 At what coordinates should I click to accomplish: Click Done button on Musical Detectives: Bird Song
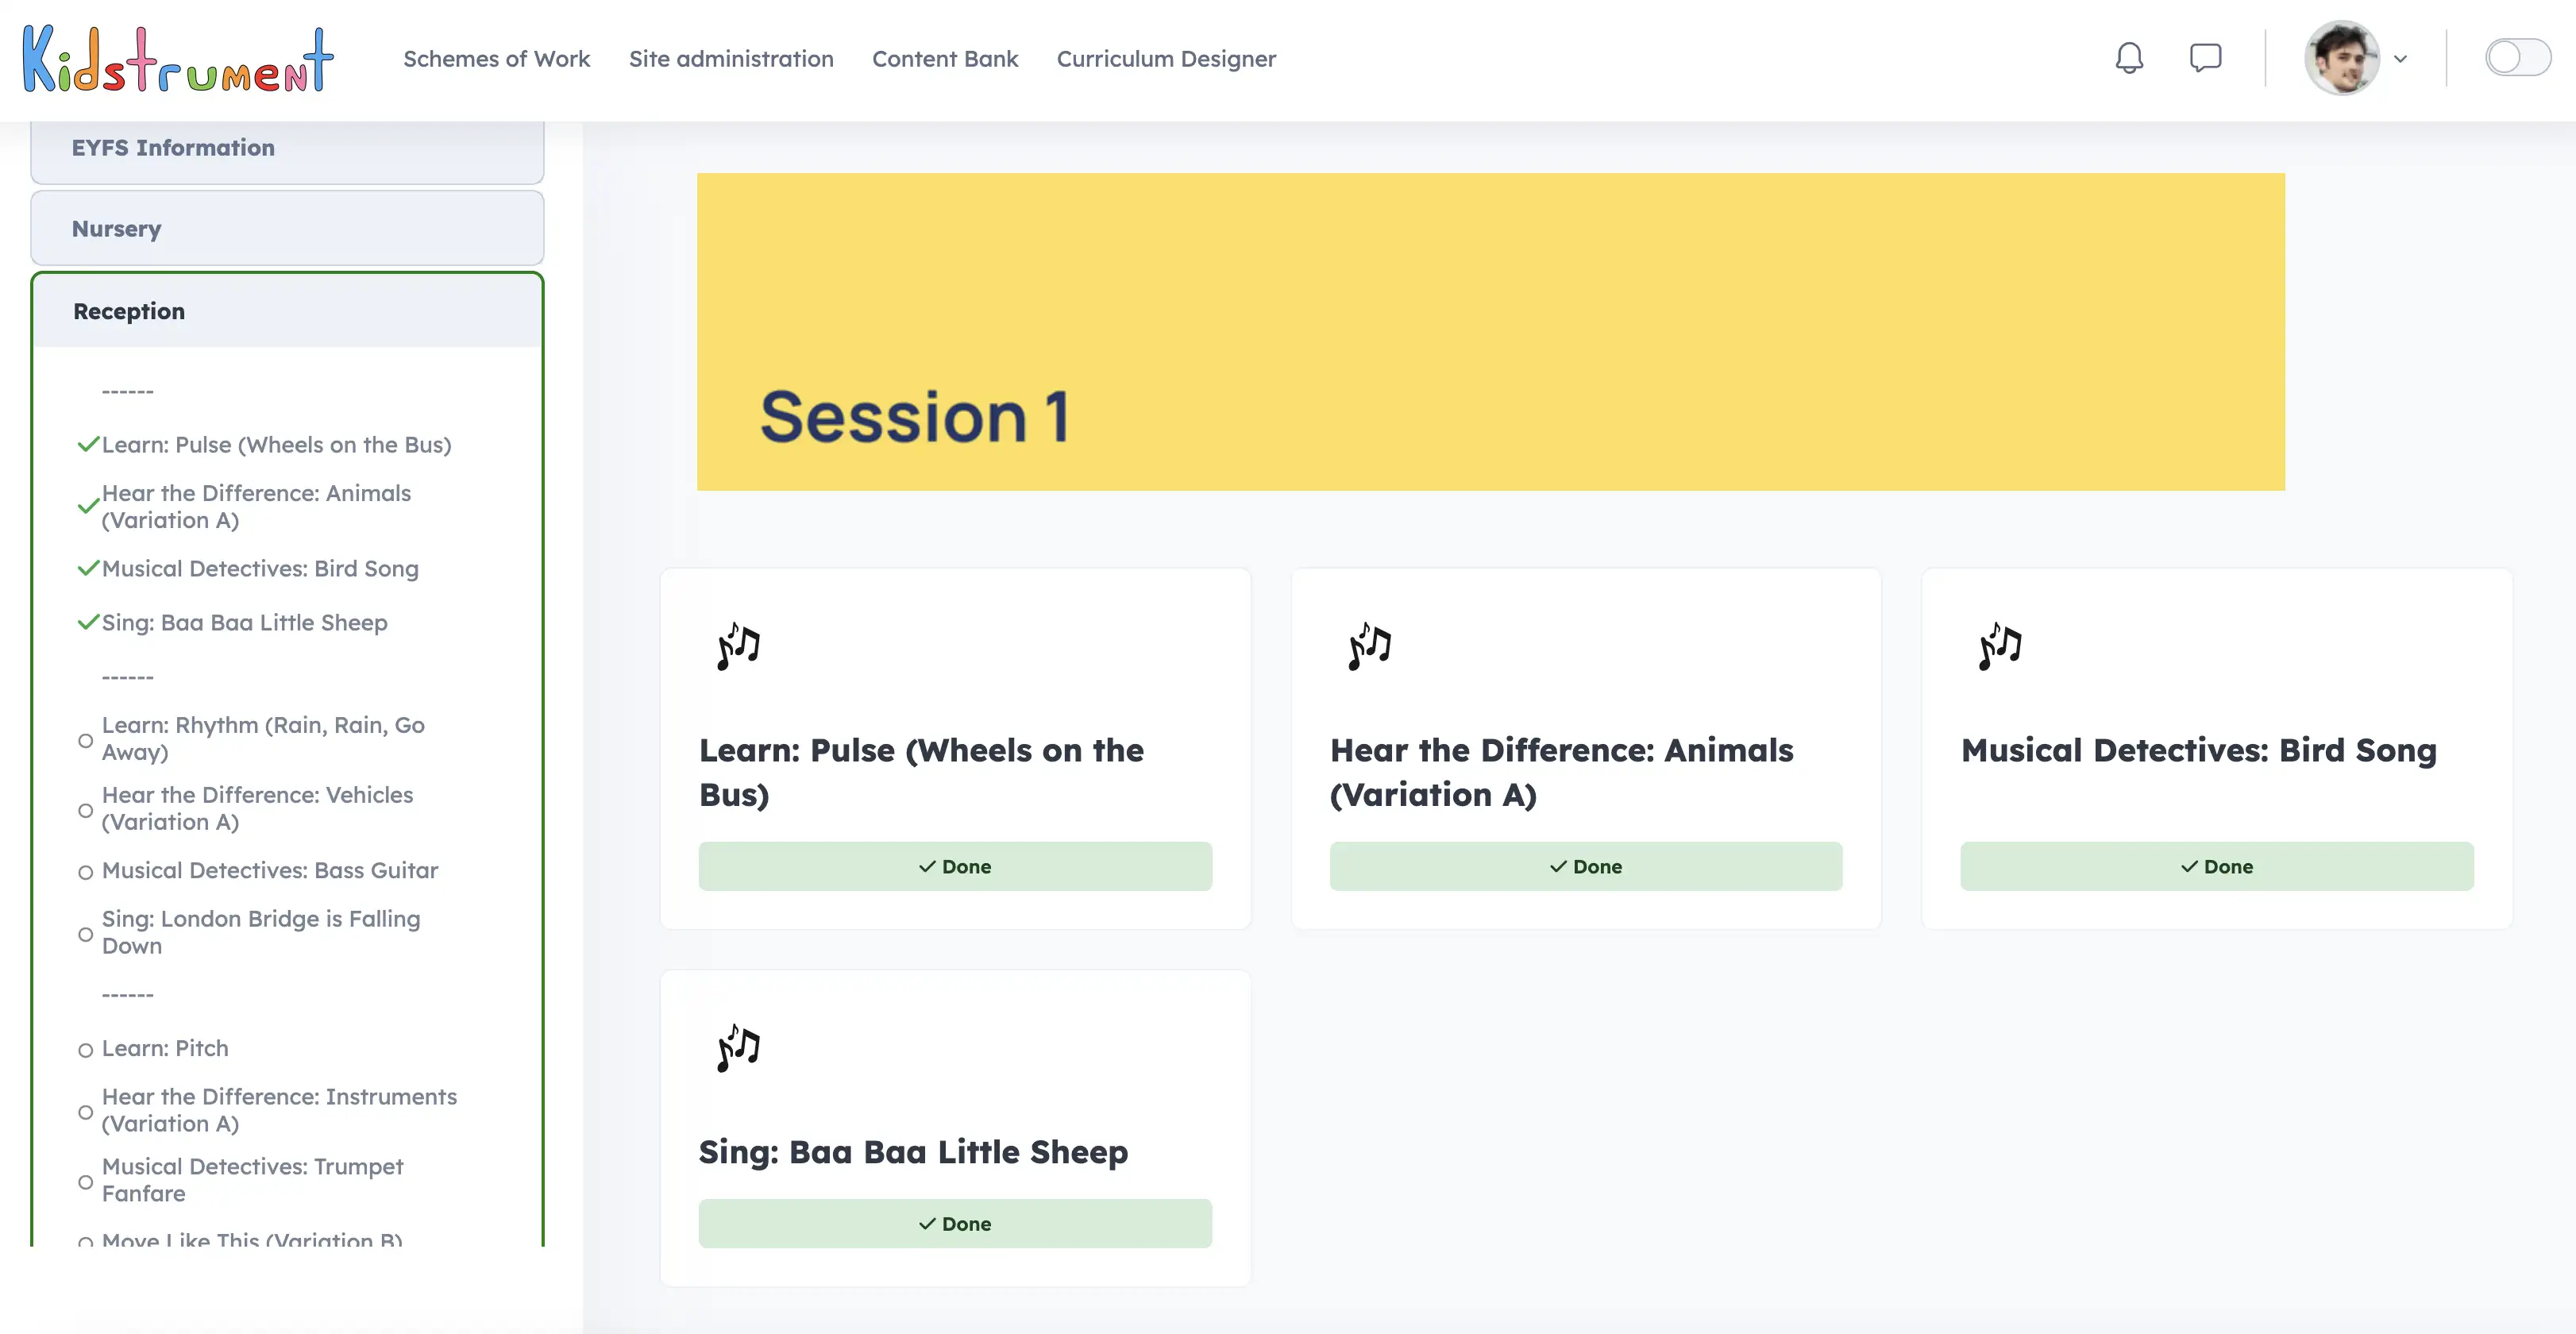click(x=2216, y=866)
